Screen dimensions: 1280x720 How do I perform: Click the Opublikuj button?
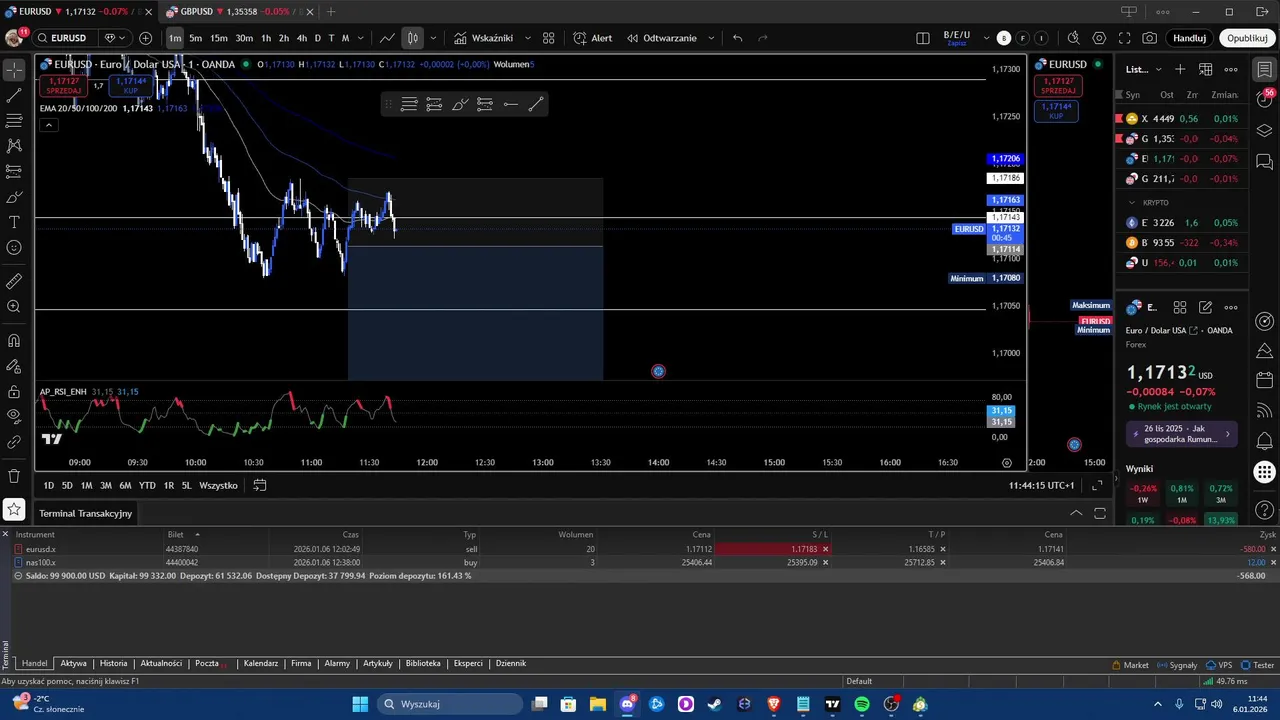(1247, 38)
